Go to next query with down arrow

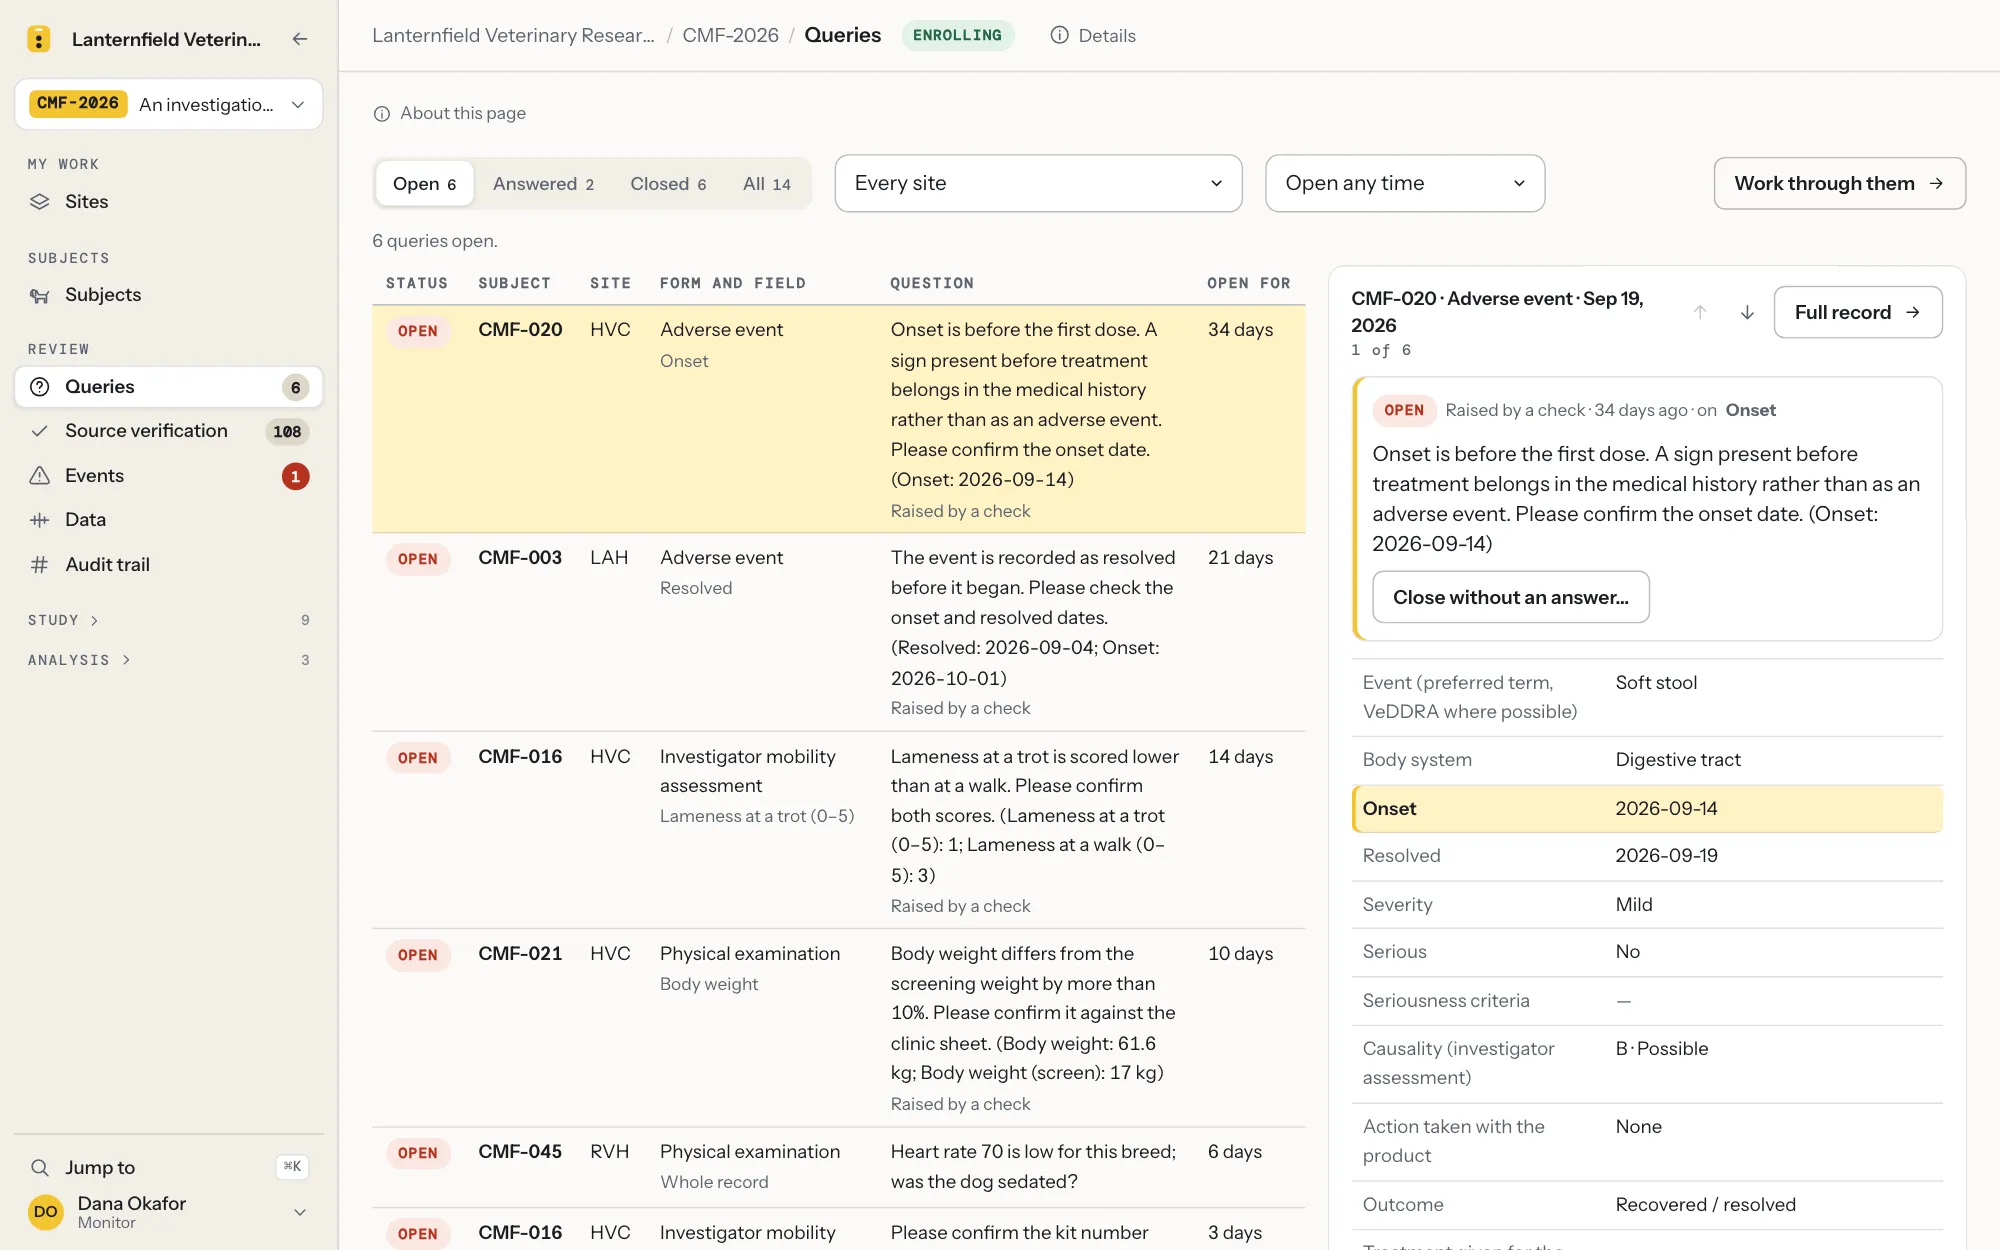pyautogui.click(x=1747, y=312)
